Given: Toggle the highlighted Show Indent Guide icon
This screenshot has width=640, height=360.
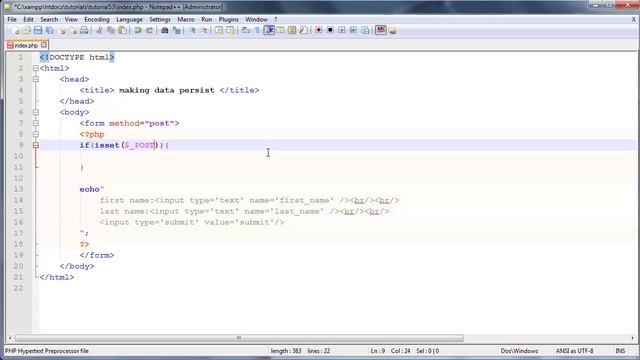Looking at the screenshot, I should click(x=269, y=30).
